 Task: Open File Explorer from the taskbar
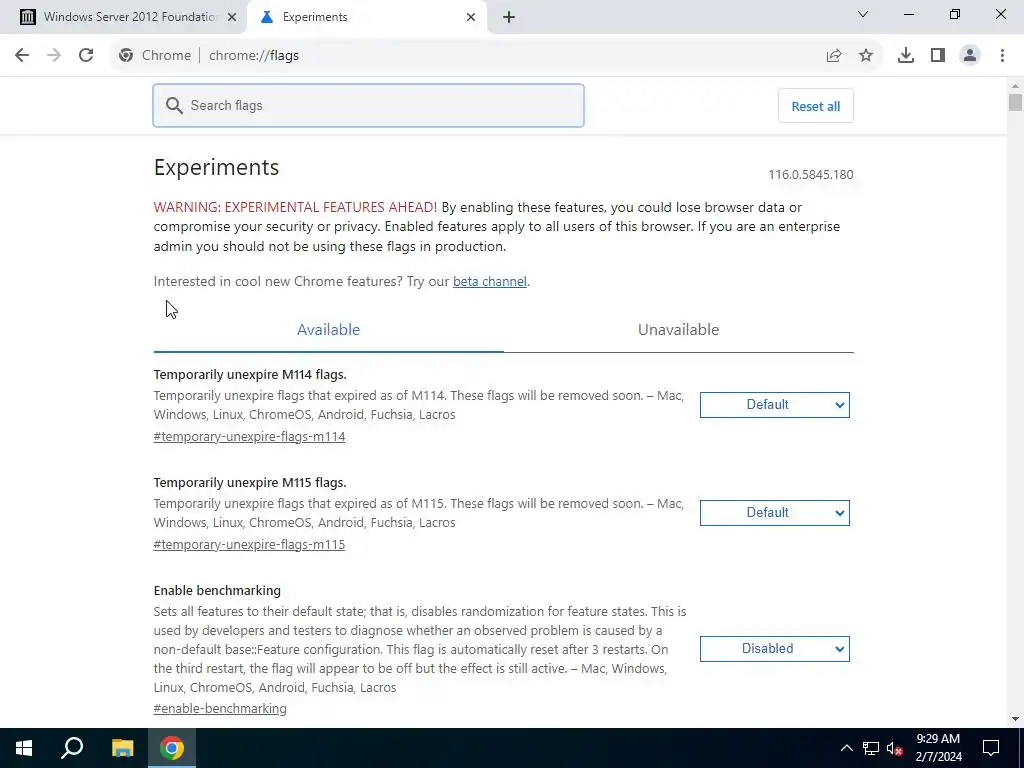point(122,748)
